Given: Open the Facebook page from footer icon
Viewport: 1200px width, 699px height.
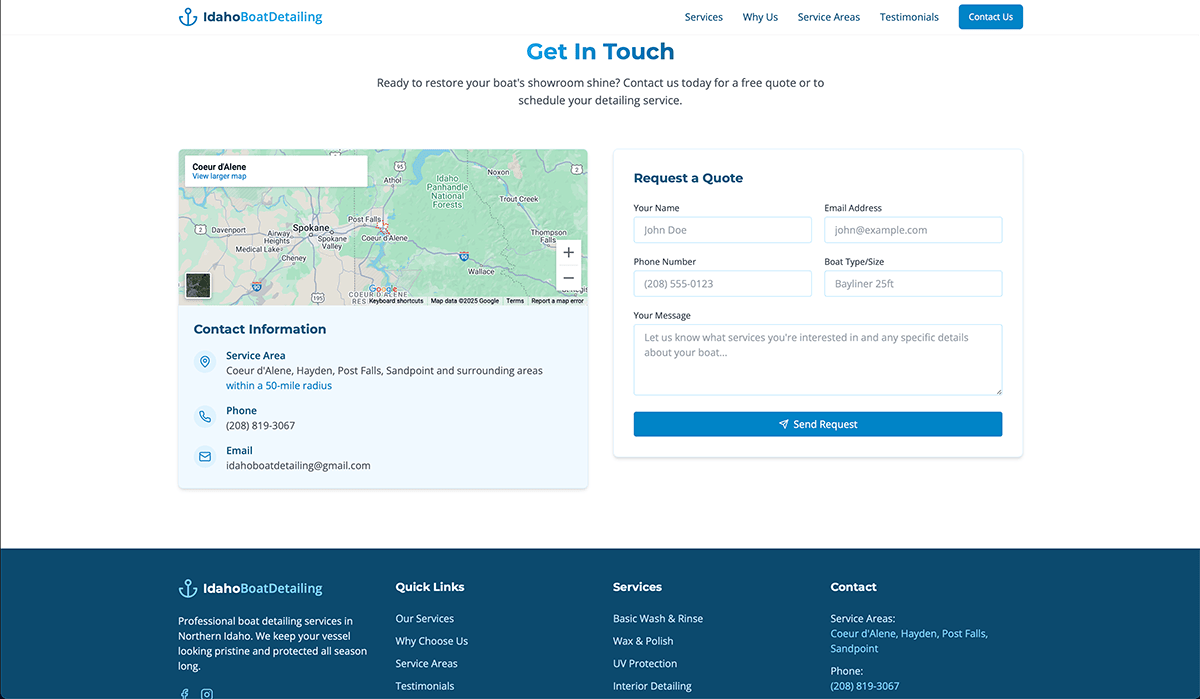Looking at the screenshot, I should pos(185,693).
